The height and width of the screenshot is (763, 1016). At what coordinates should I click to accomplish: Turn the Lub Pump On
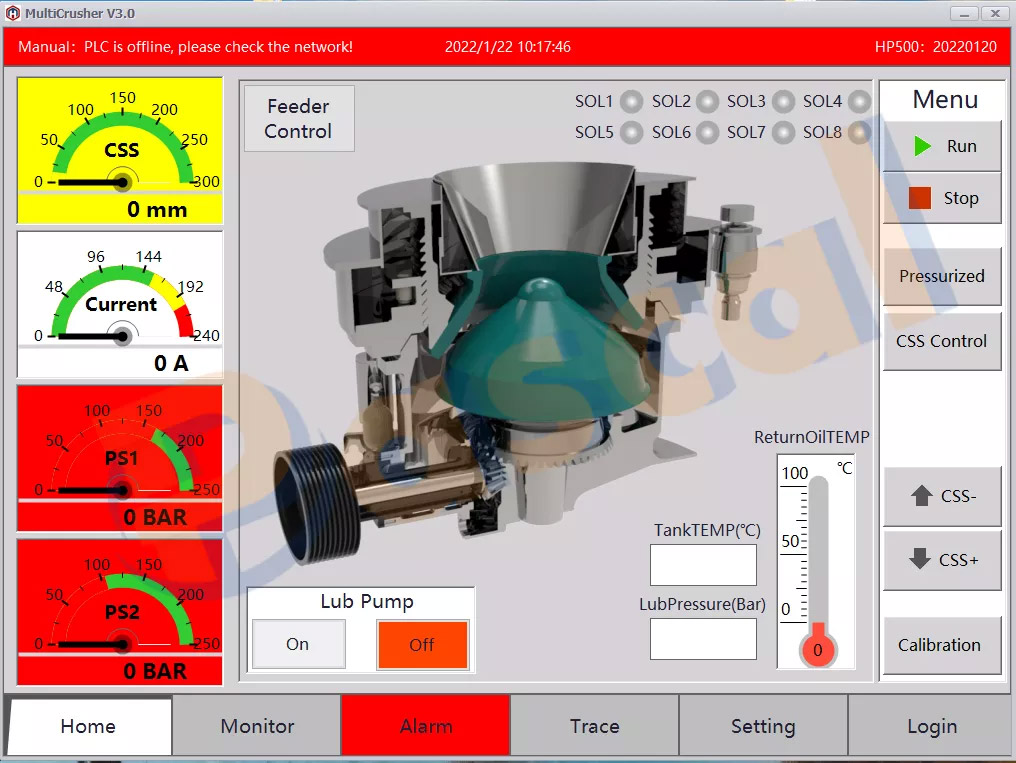point(299,644)
